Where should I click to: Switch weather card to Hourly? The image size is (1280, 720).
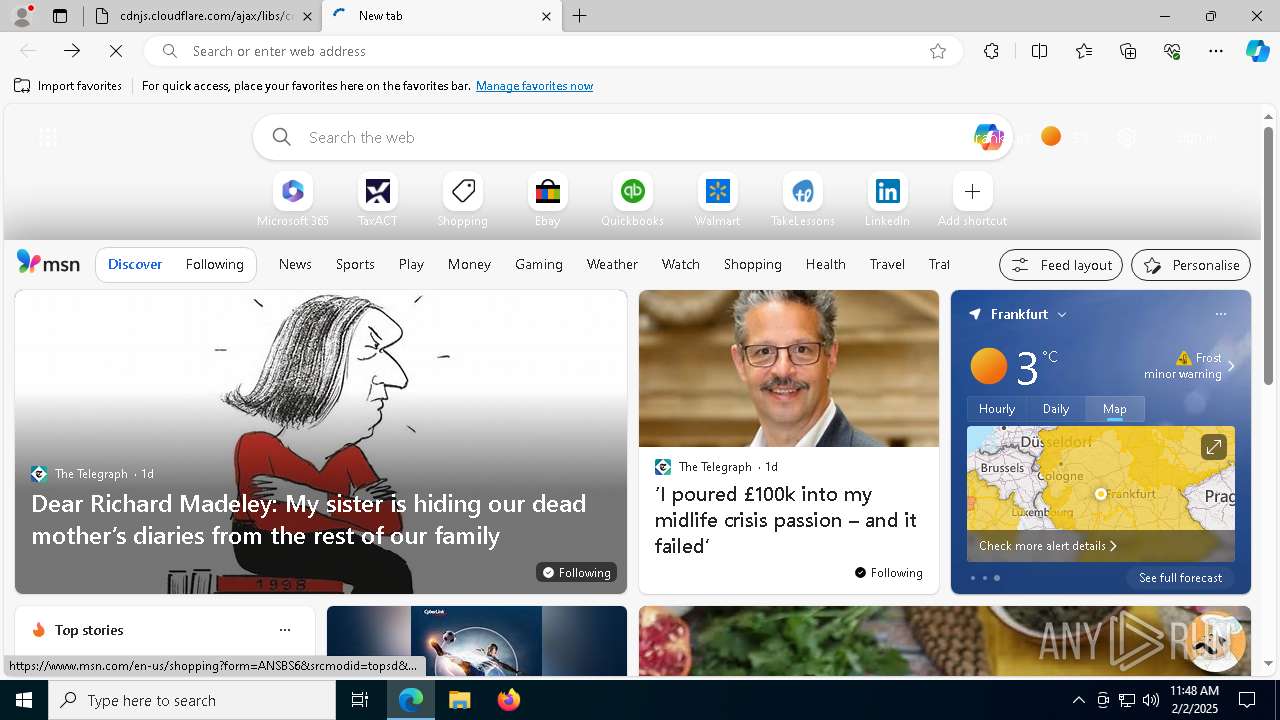(x=997, y=408)
